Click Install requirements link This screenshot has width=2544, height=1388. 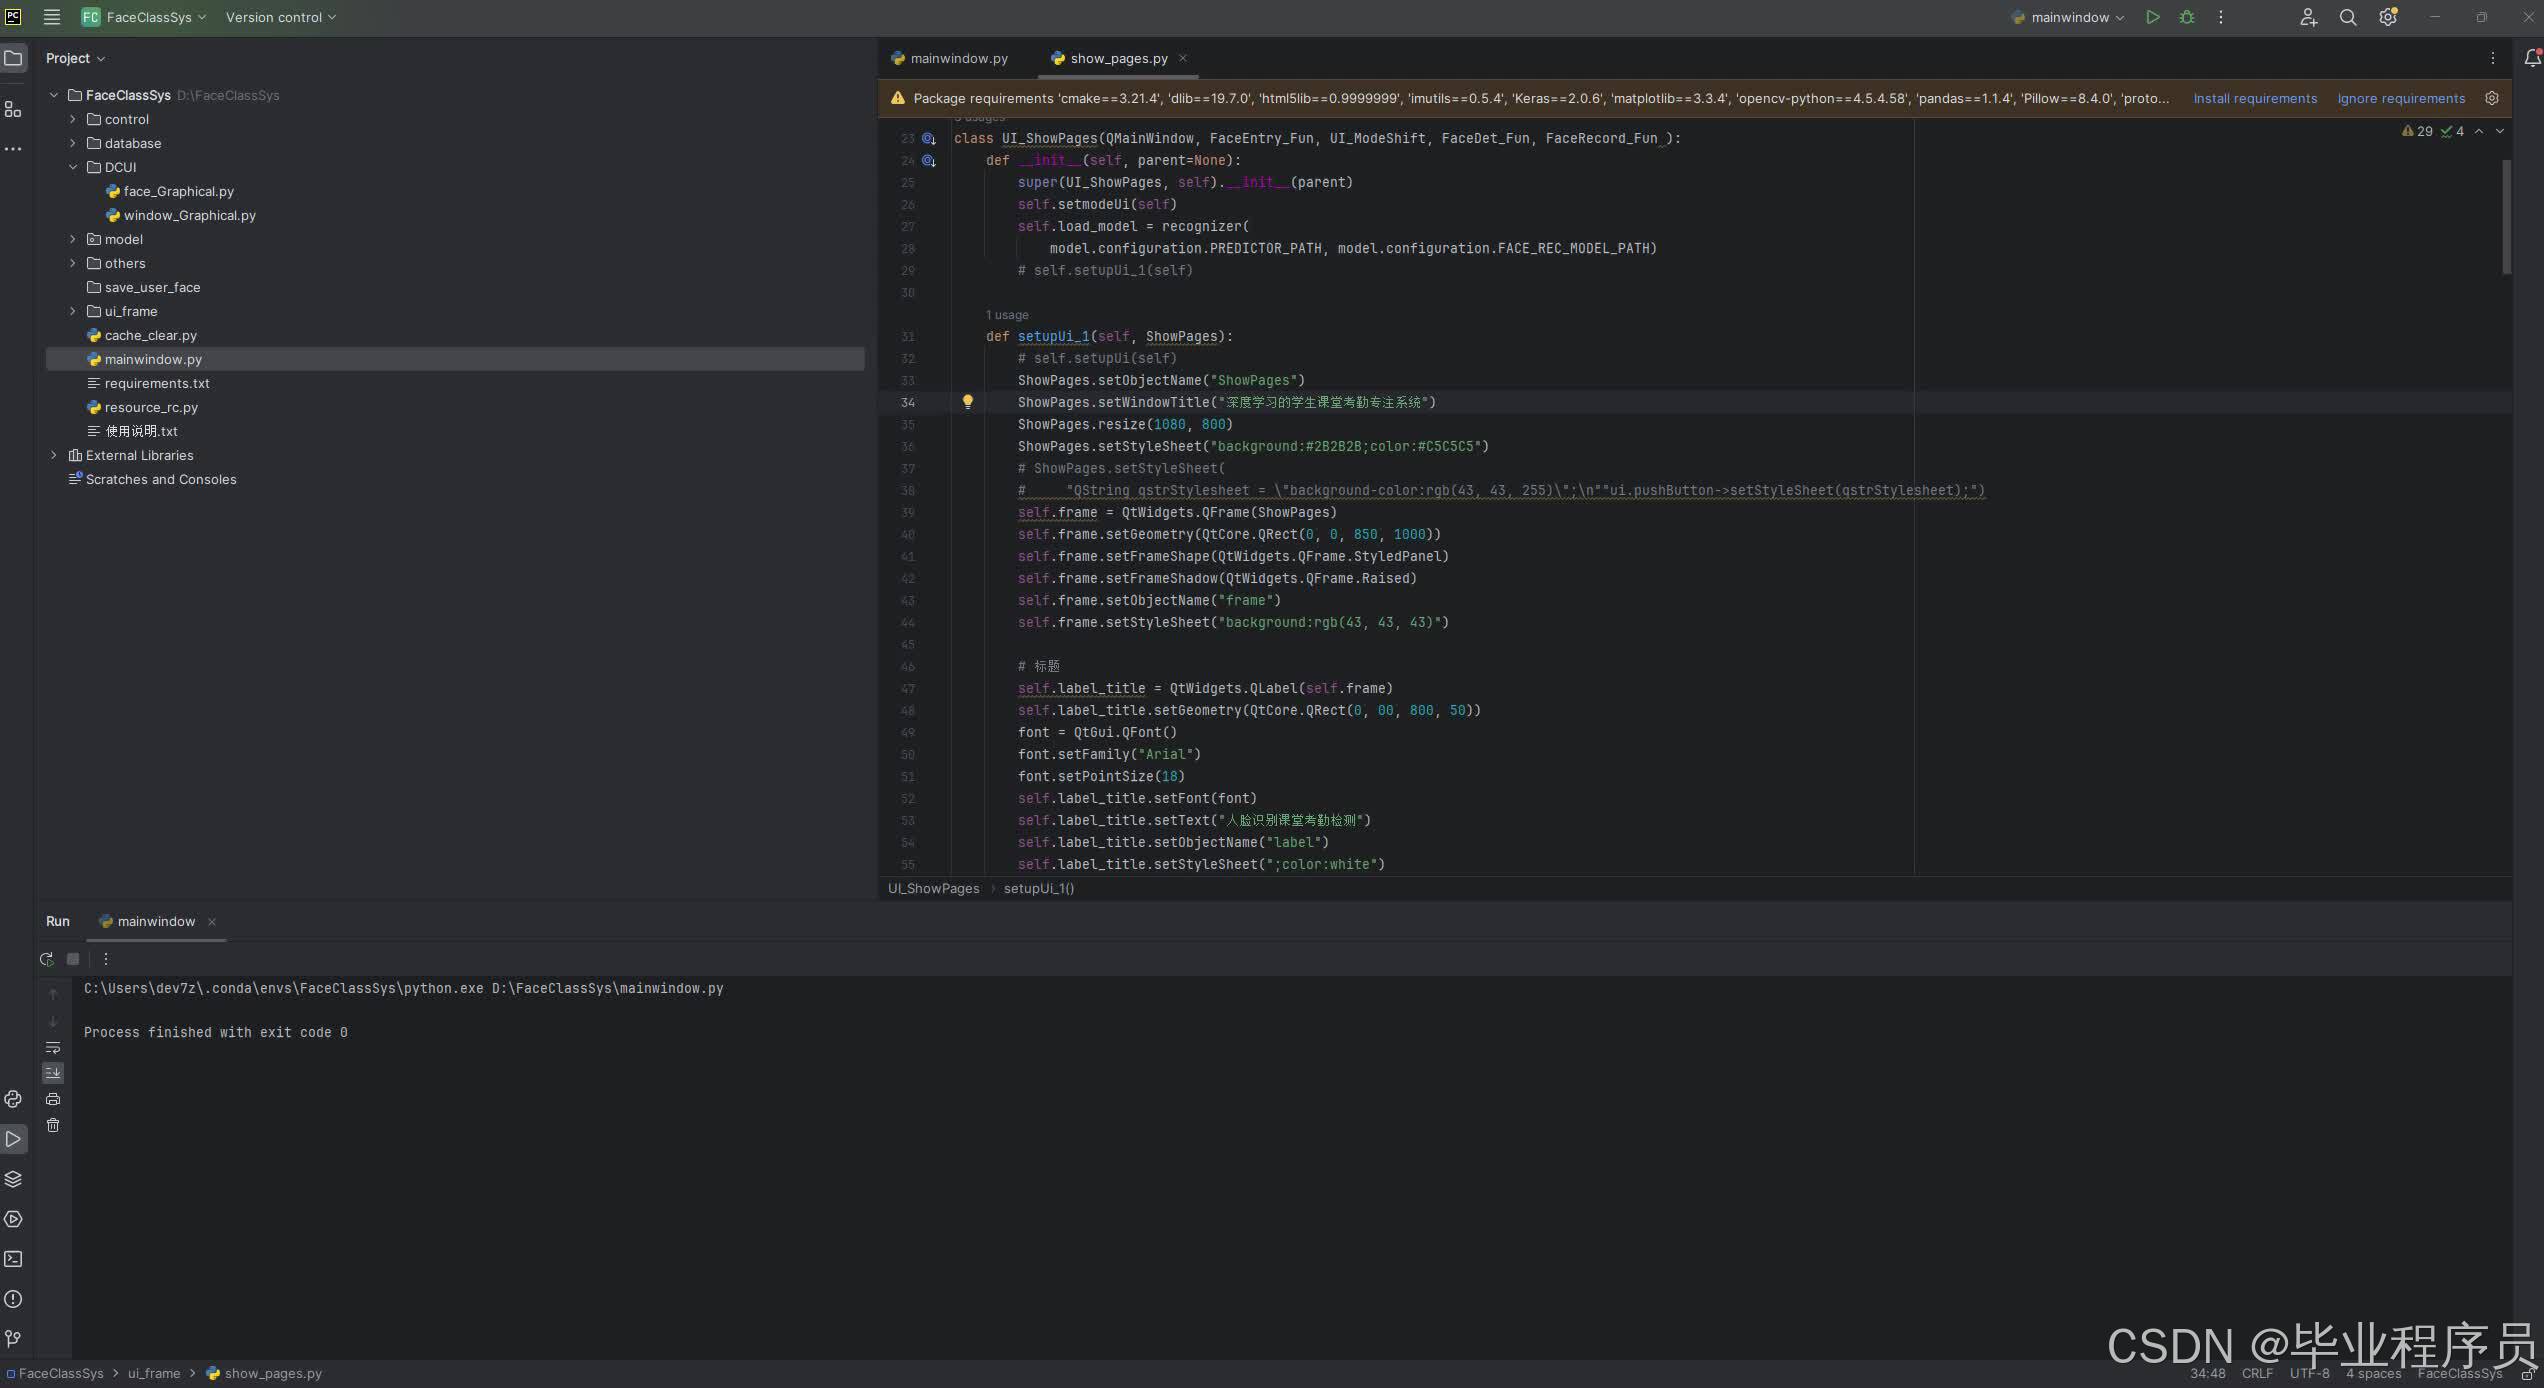coord(2255,98)
